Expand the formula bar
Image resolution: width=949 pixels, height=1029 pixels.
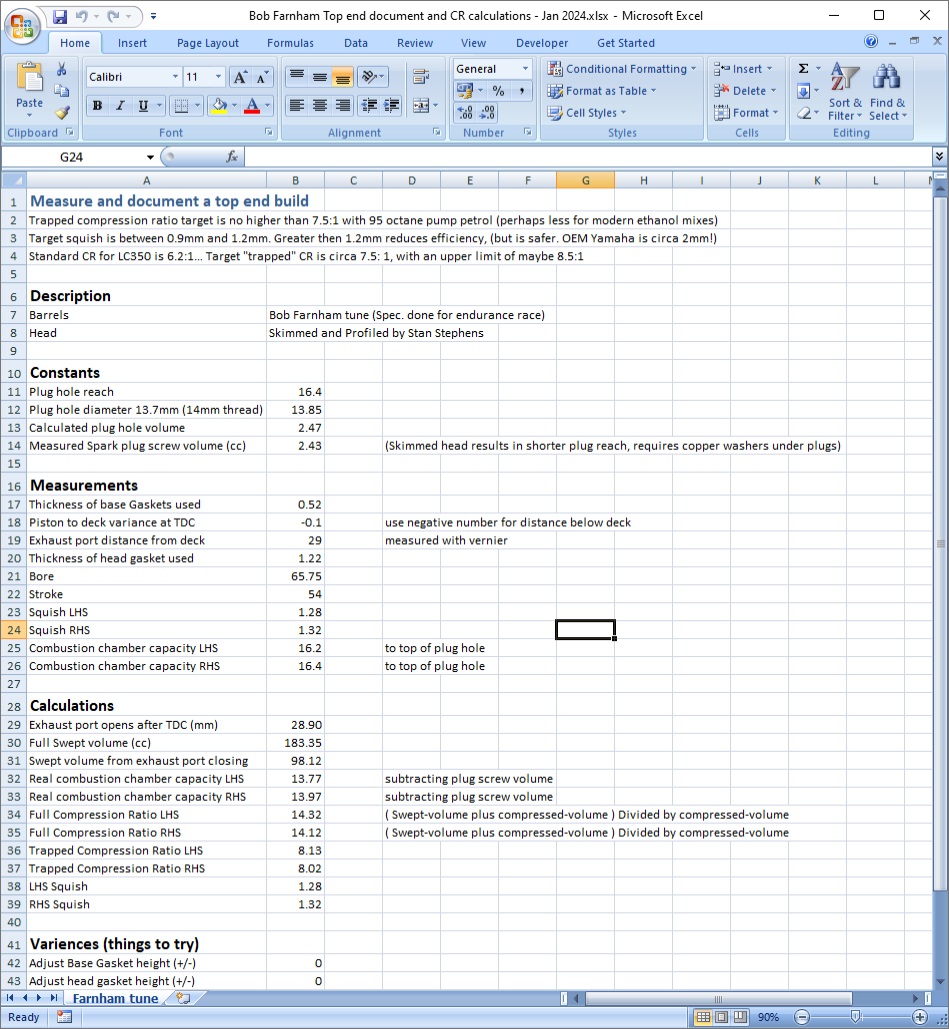coord(939,156)
